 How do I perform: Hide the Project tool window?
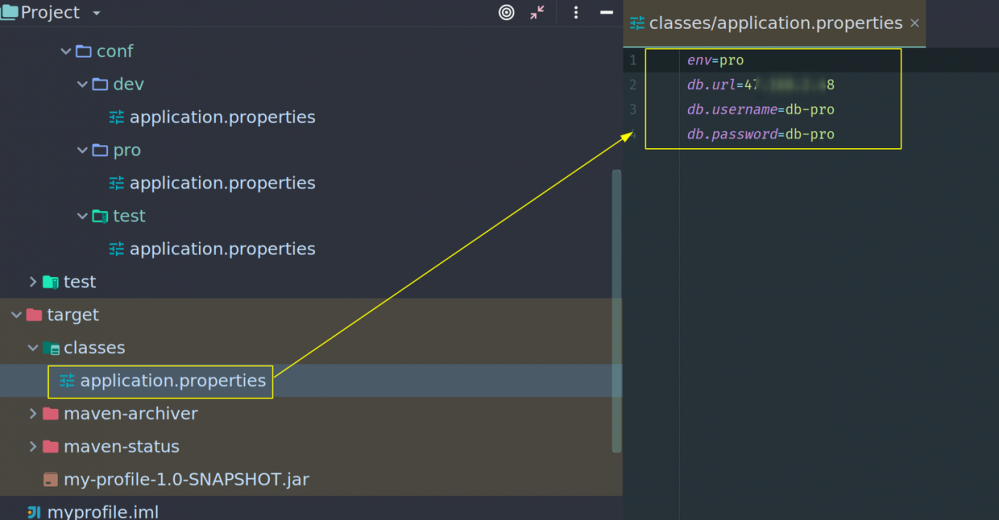[606, 13]
